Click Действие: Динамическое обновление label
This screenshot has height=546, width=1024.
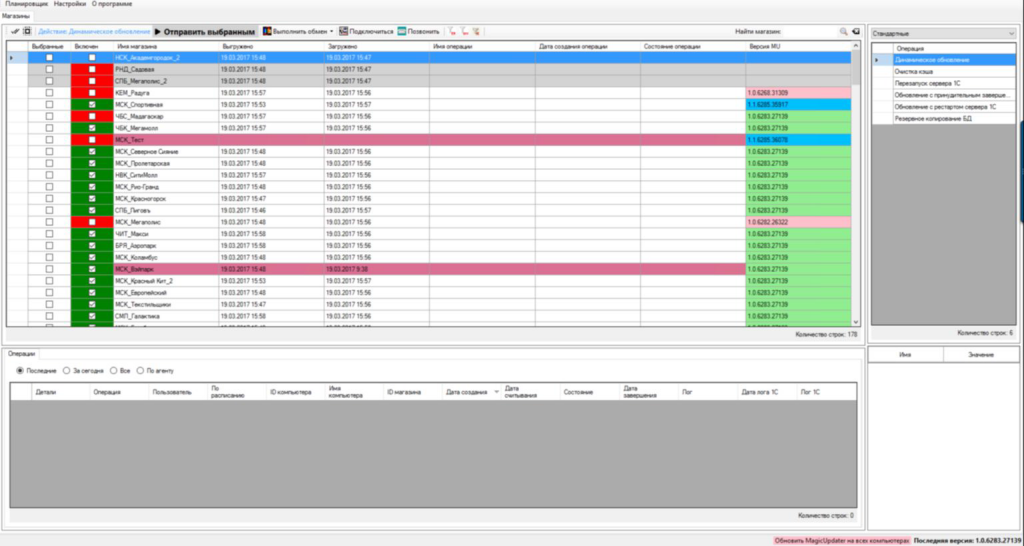[x=93, y=31]
